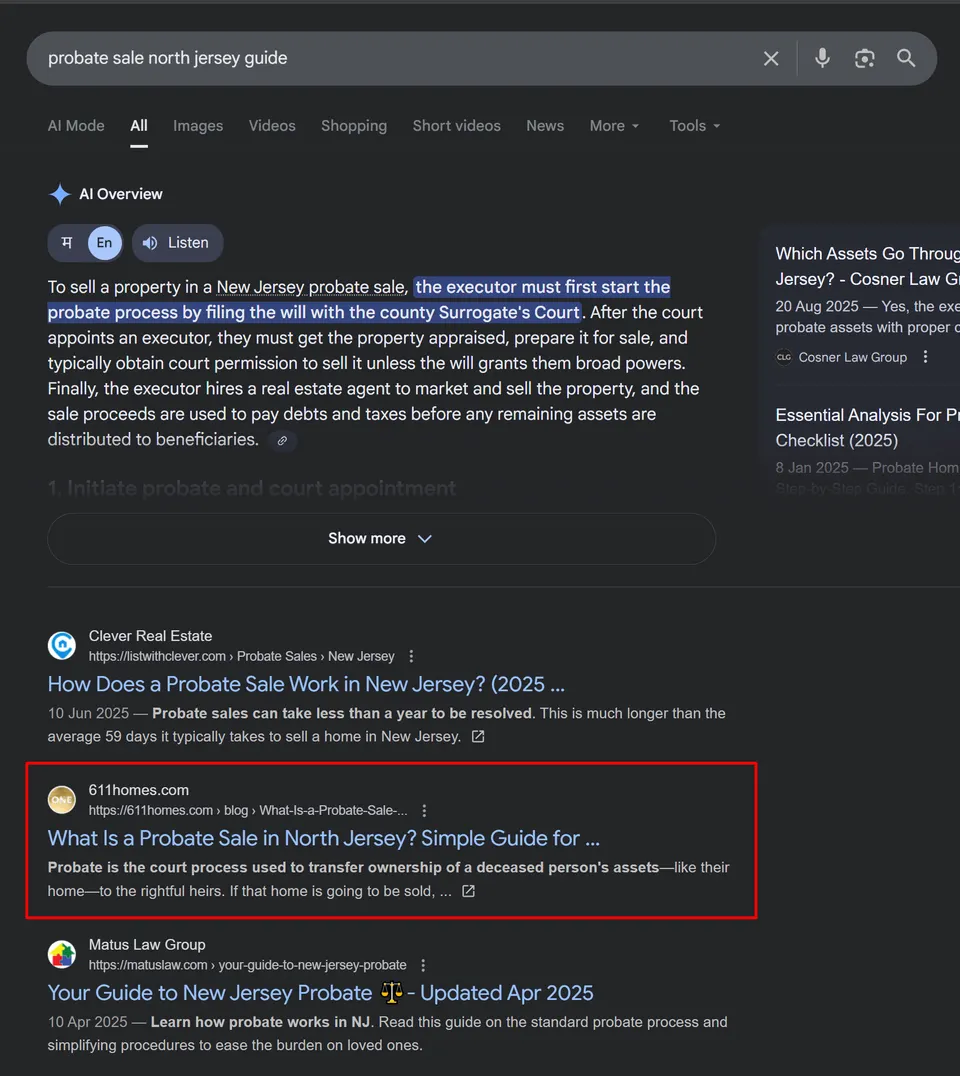Open How Does a Probate Sale Work link

[x=306, y=684]
